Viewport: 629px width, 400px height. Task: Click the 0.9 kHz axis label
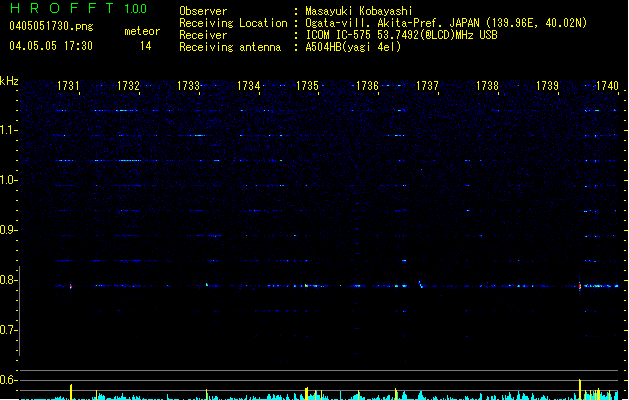click(8, 230)
